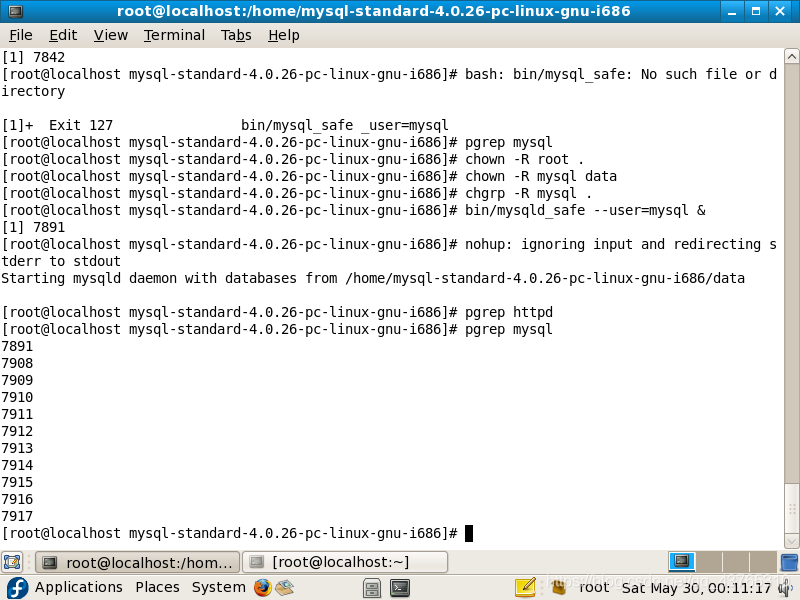Launch Firefox web browser
This screenshot has height=600, width=800.
click(x=263, y=588)
